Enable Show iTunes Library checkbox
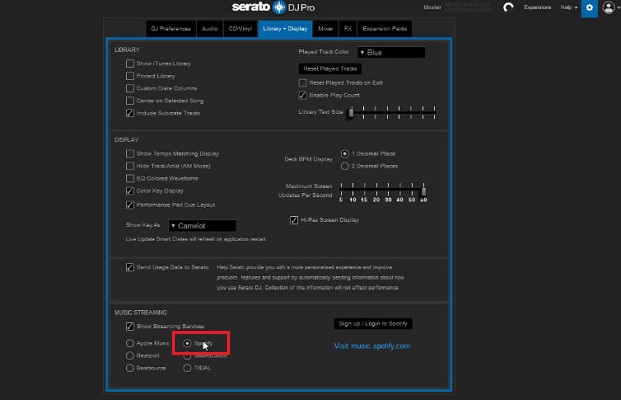621x400 pixels. click(x=130, y=63)
